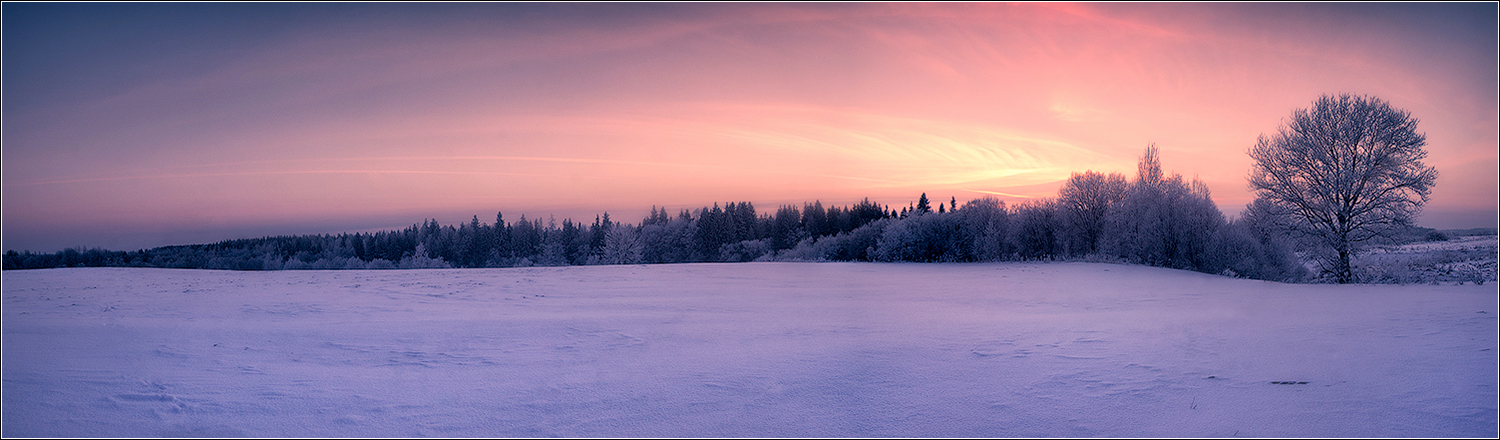
Task: Click the tiny twig poking through the snow
Action: (1192, 404)
